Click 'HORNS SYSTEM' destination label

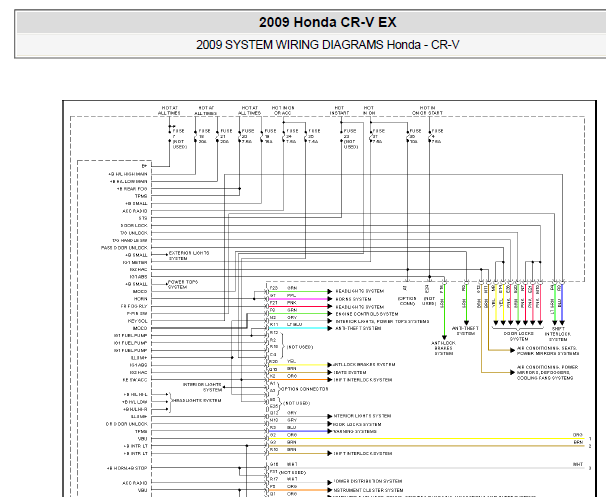point(353,299)
